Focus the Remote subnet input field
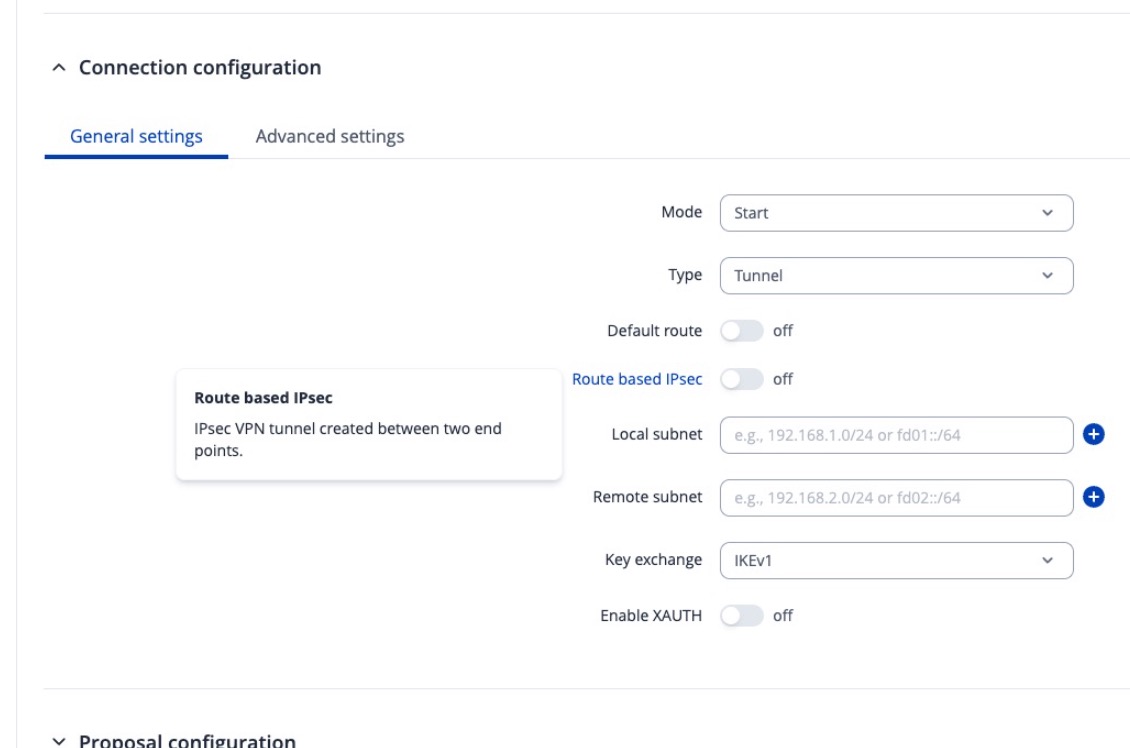The image size is (1130, 748). [895, 497]
